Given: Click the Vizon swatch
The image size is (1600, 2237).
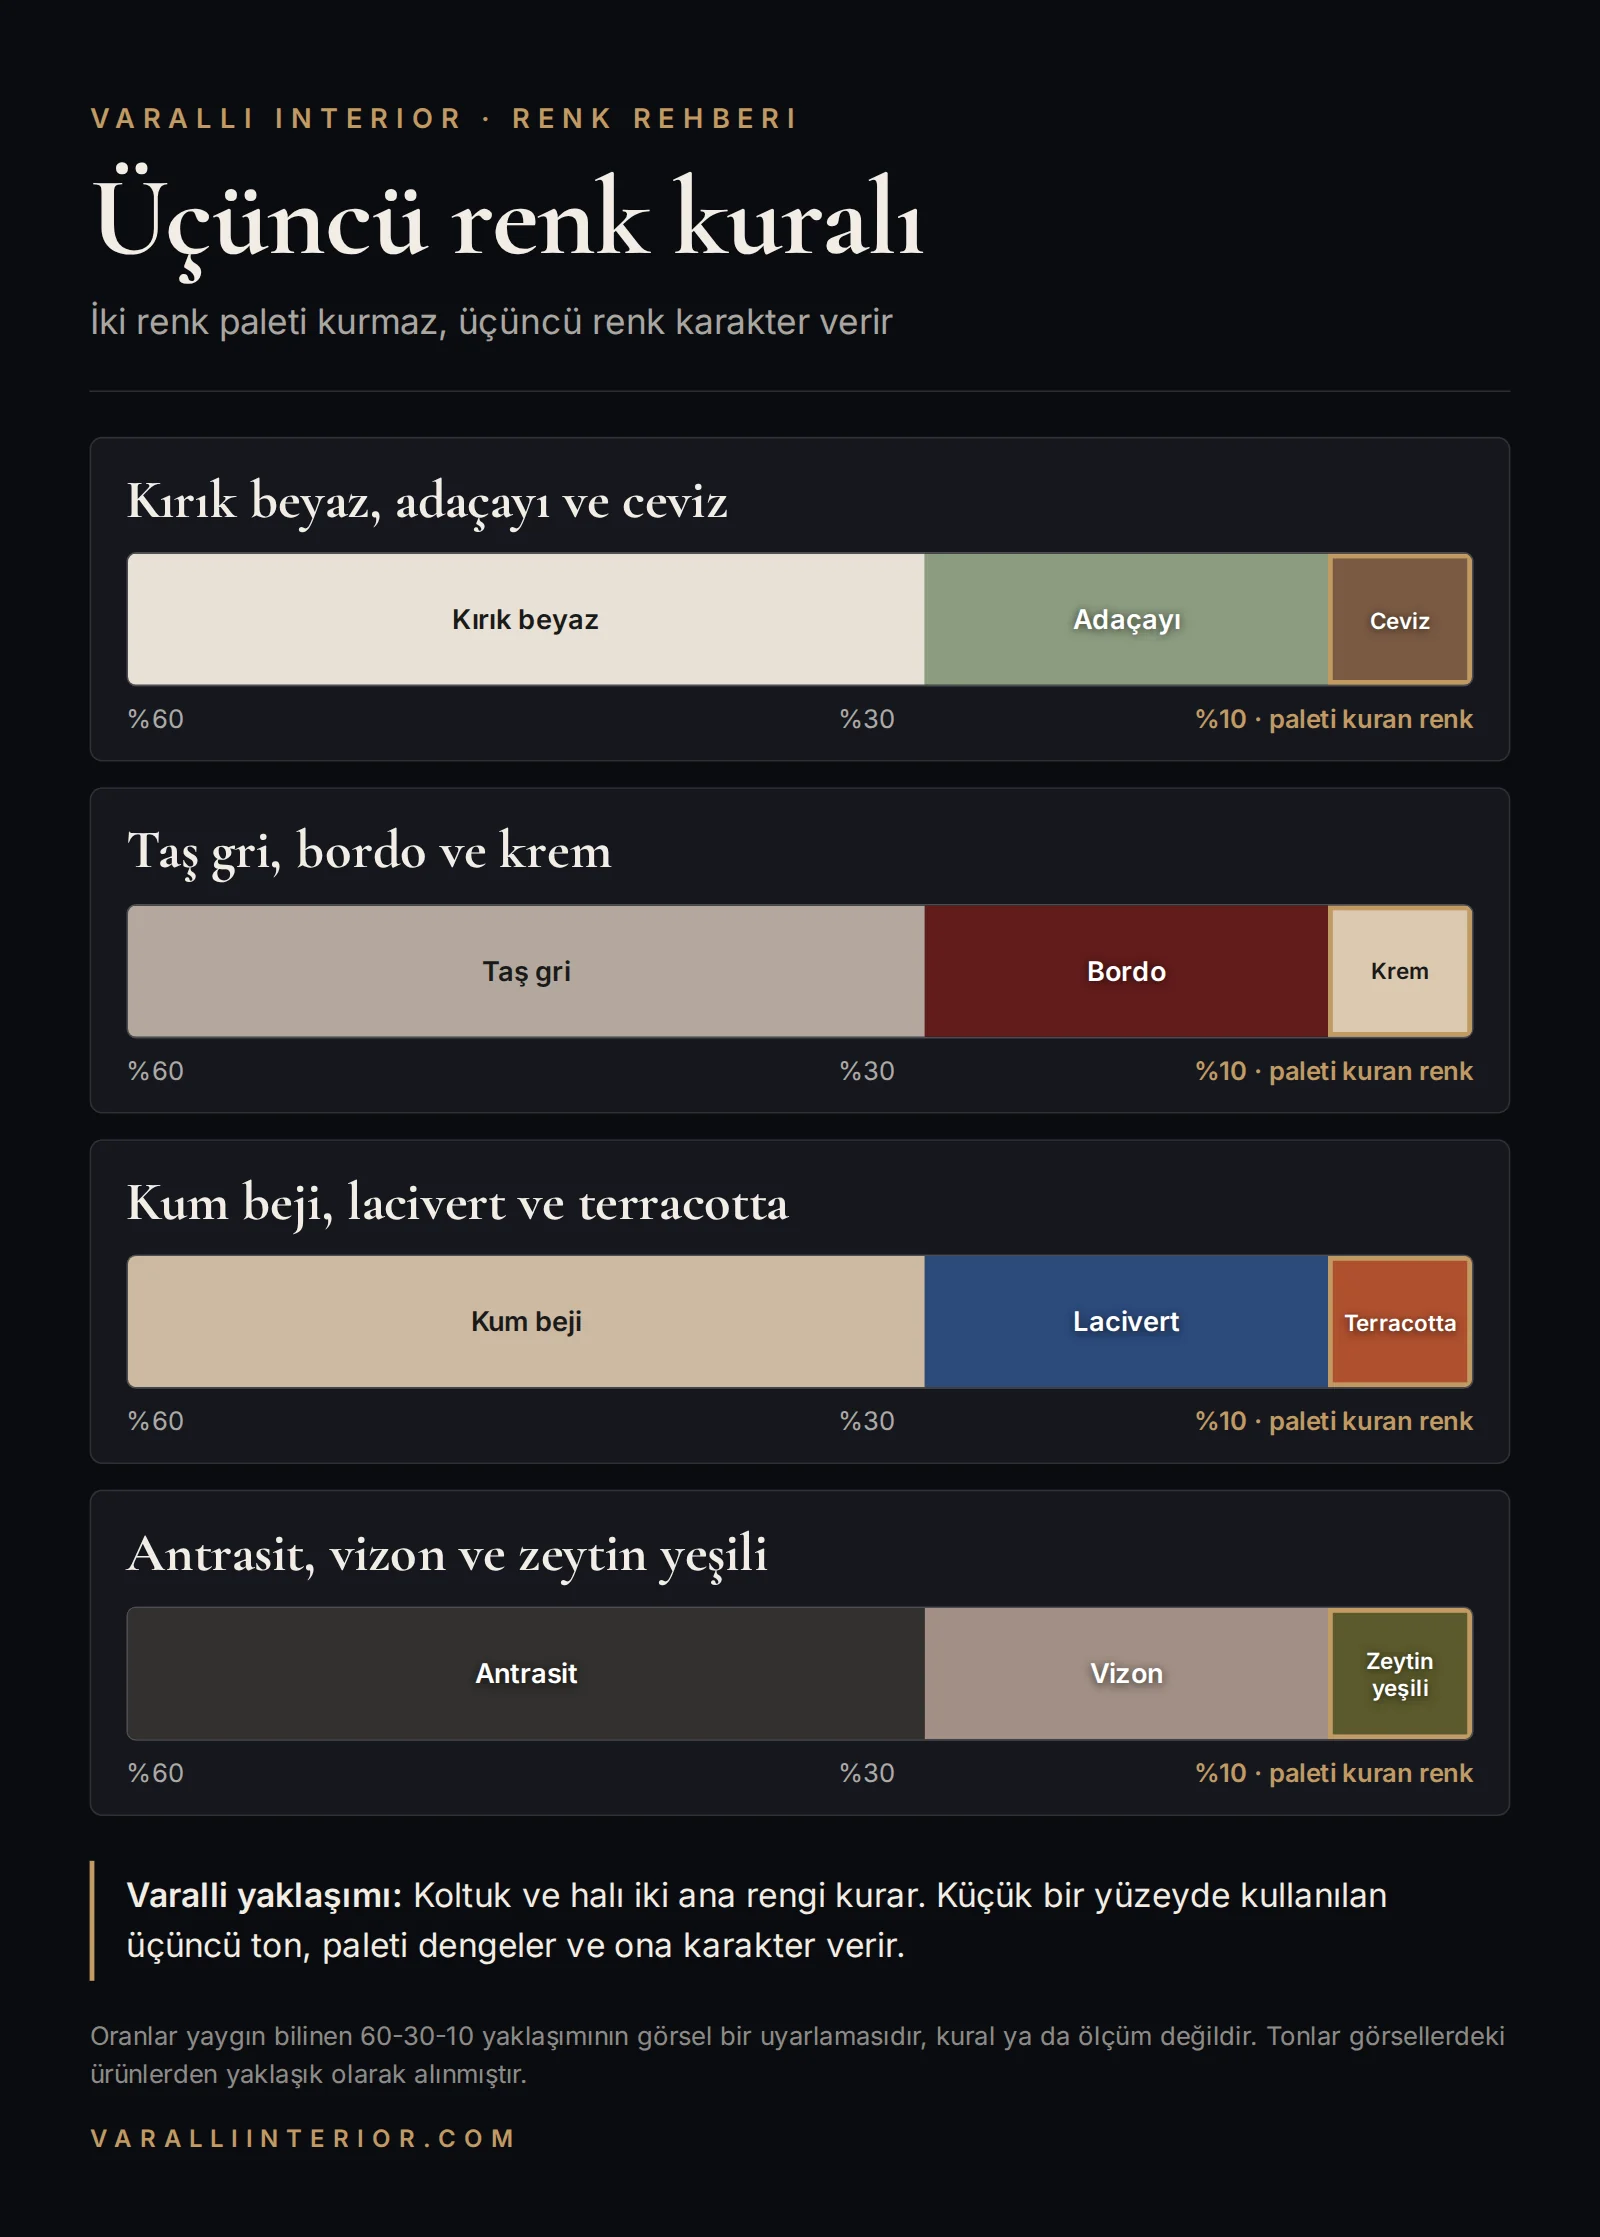Looking at the screenshot, I should (x=1126, y=1673).
